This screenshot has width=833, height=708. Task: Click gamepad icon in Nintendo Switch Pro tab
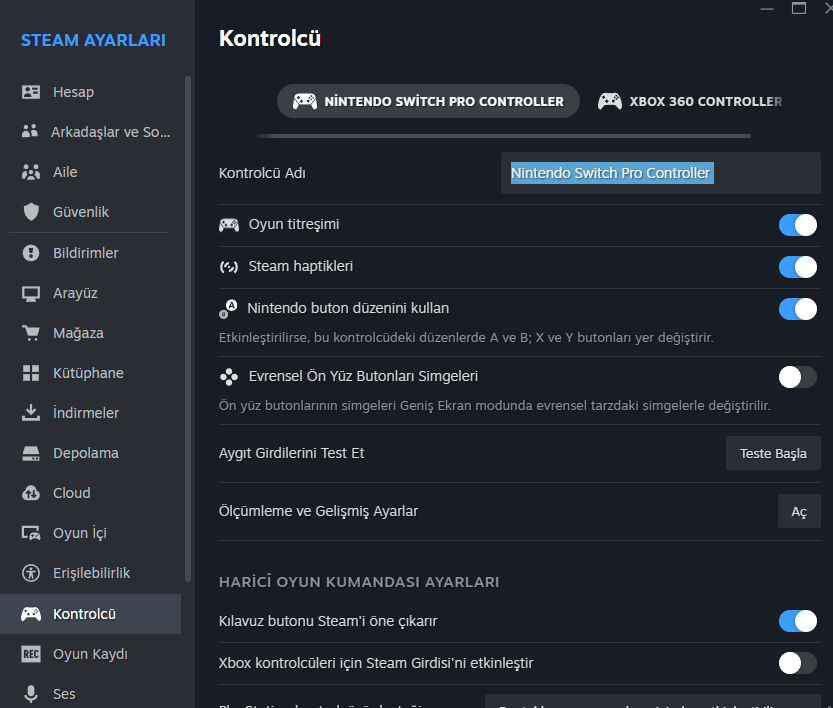coord(305,101)
